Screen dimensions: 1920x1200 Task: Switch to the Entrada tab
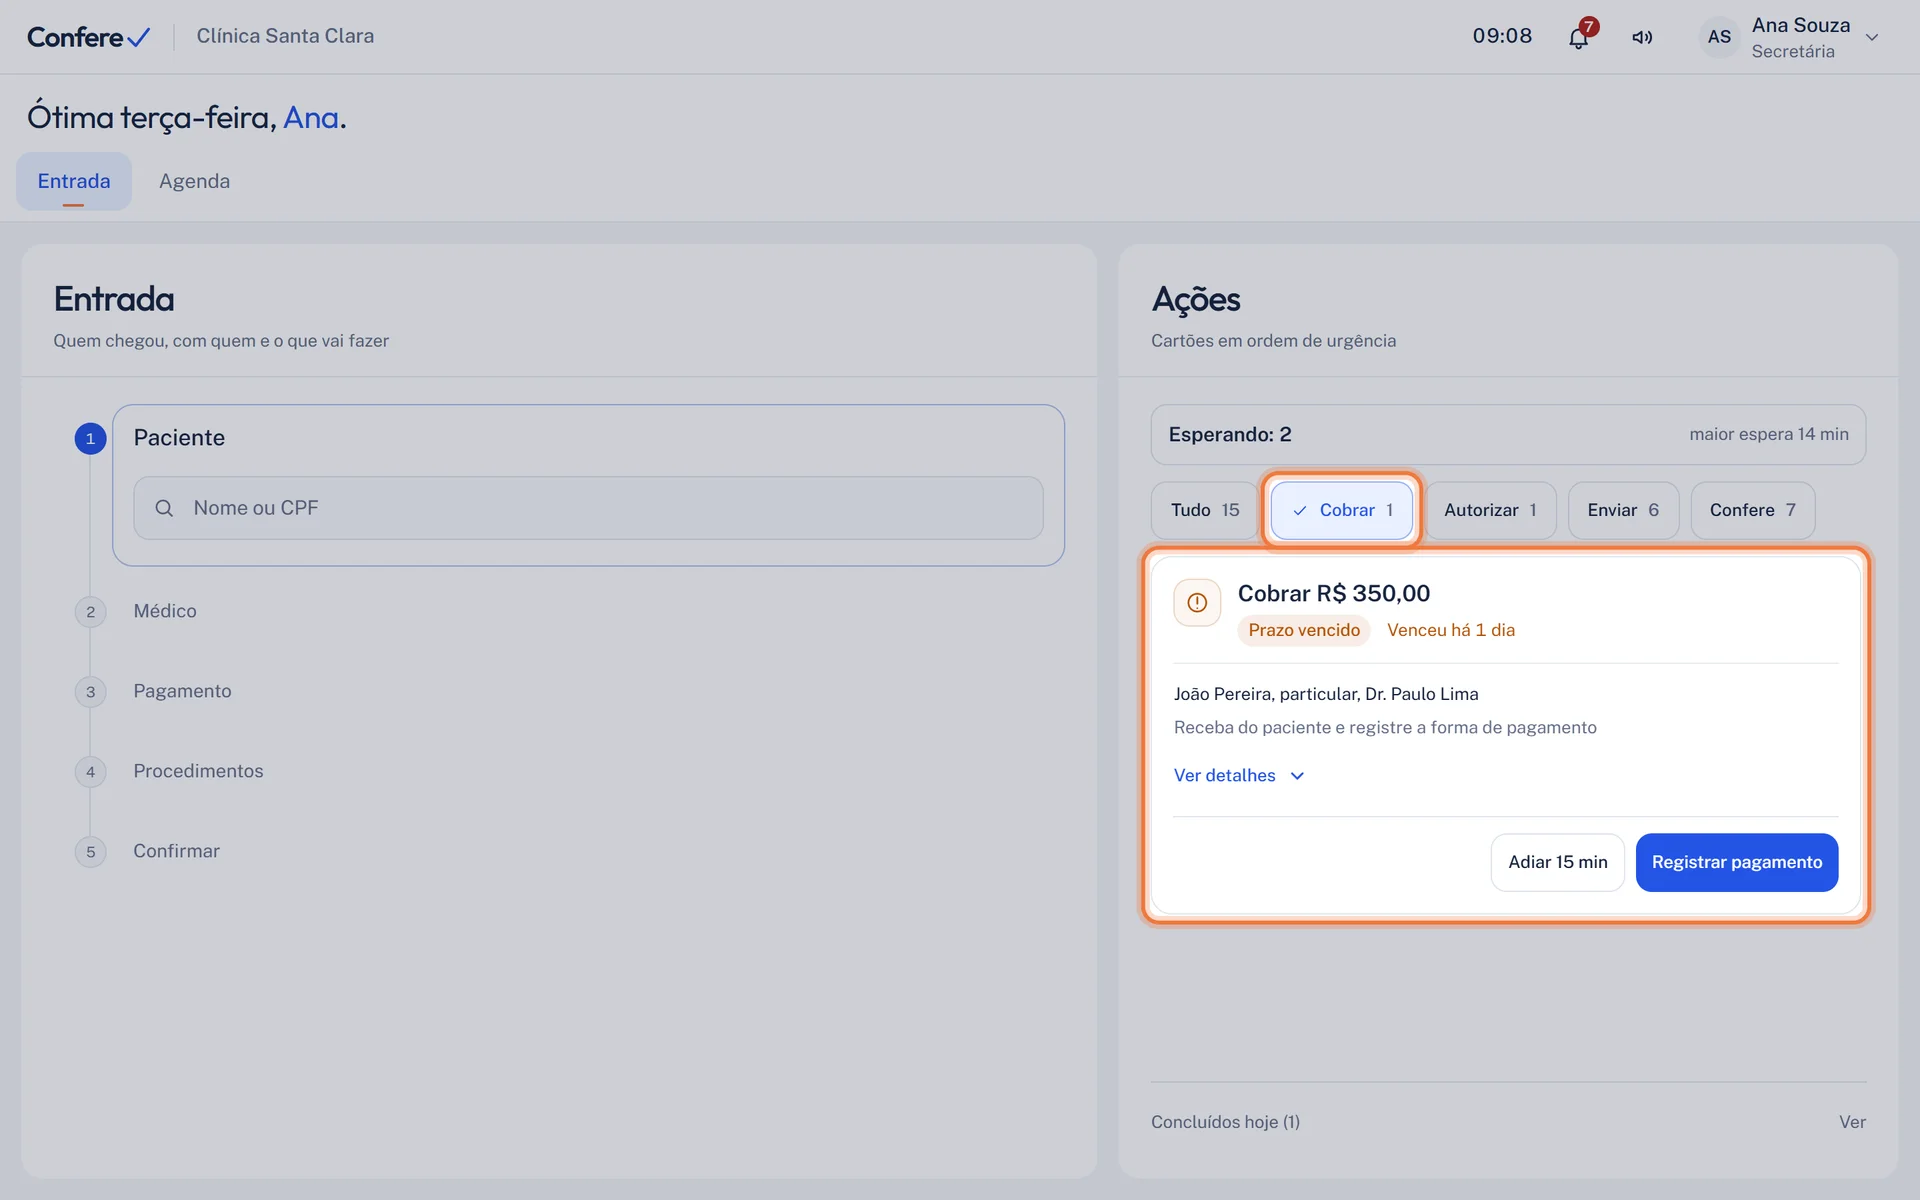pyautogui.click(x=74, y=181)
